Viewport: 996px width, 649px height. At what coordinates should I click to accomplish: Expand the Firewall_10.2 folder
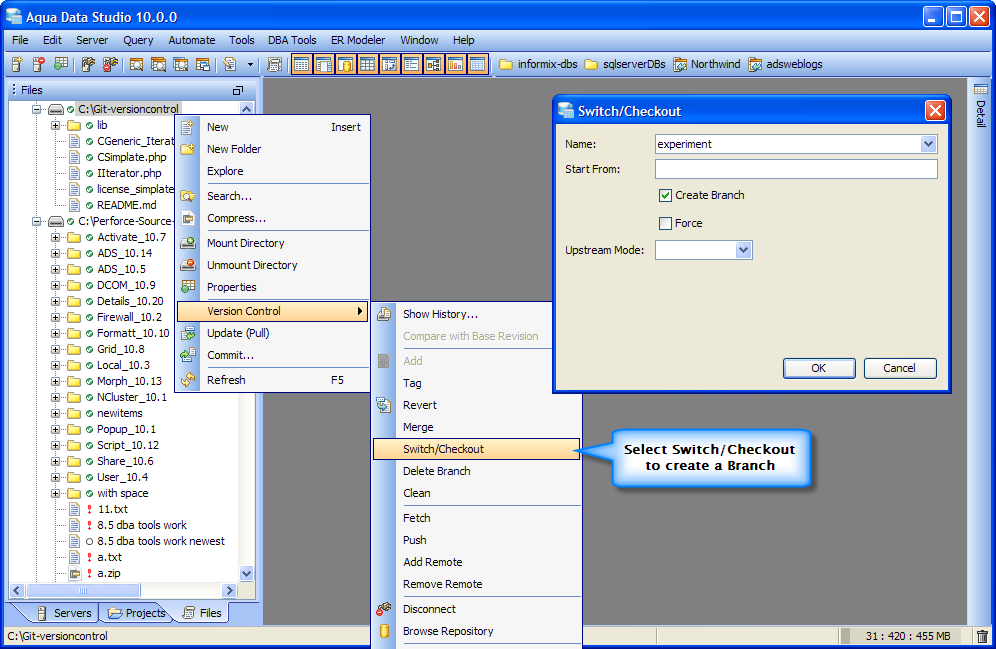[x=56, y=318]
